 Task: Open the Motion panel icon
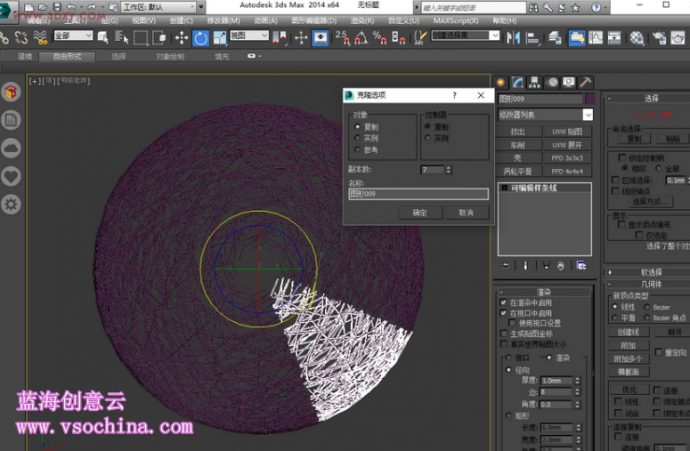[552, 82]
